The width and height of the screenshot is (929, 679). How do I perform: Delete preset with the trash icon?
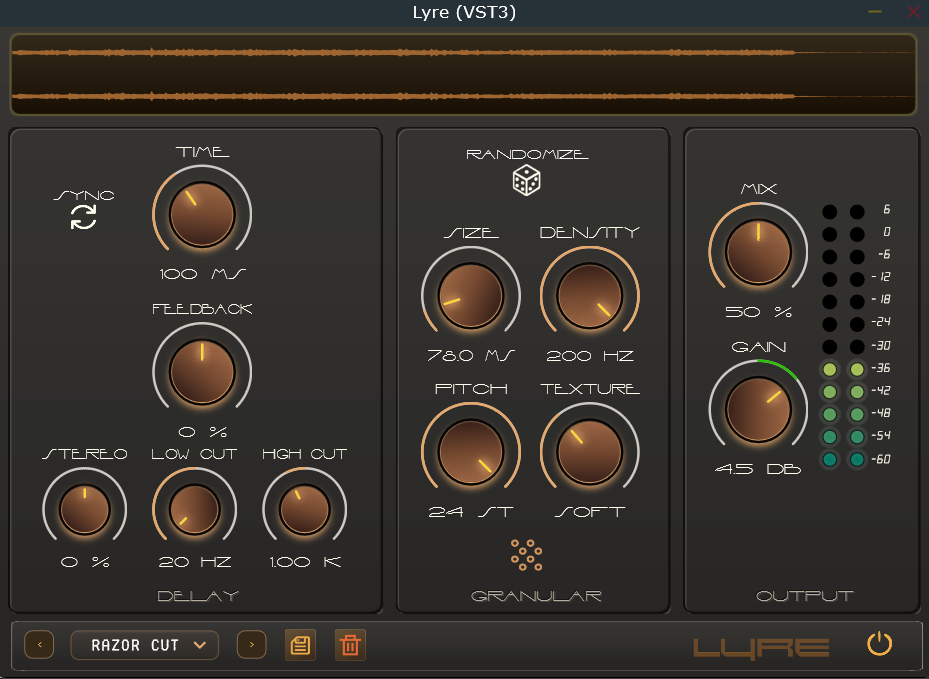[350, 645]
